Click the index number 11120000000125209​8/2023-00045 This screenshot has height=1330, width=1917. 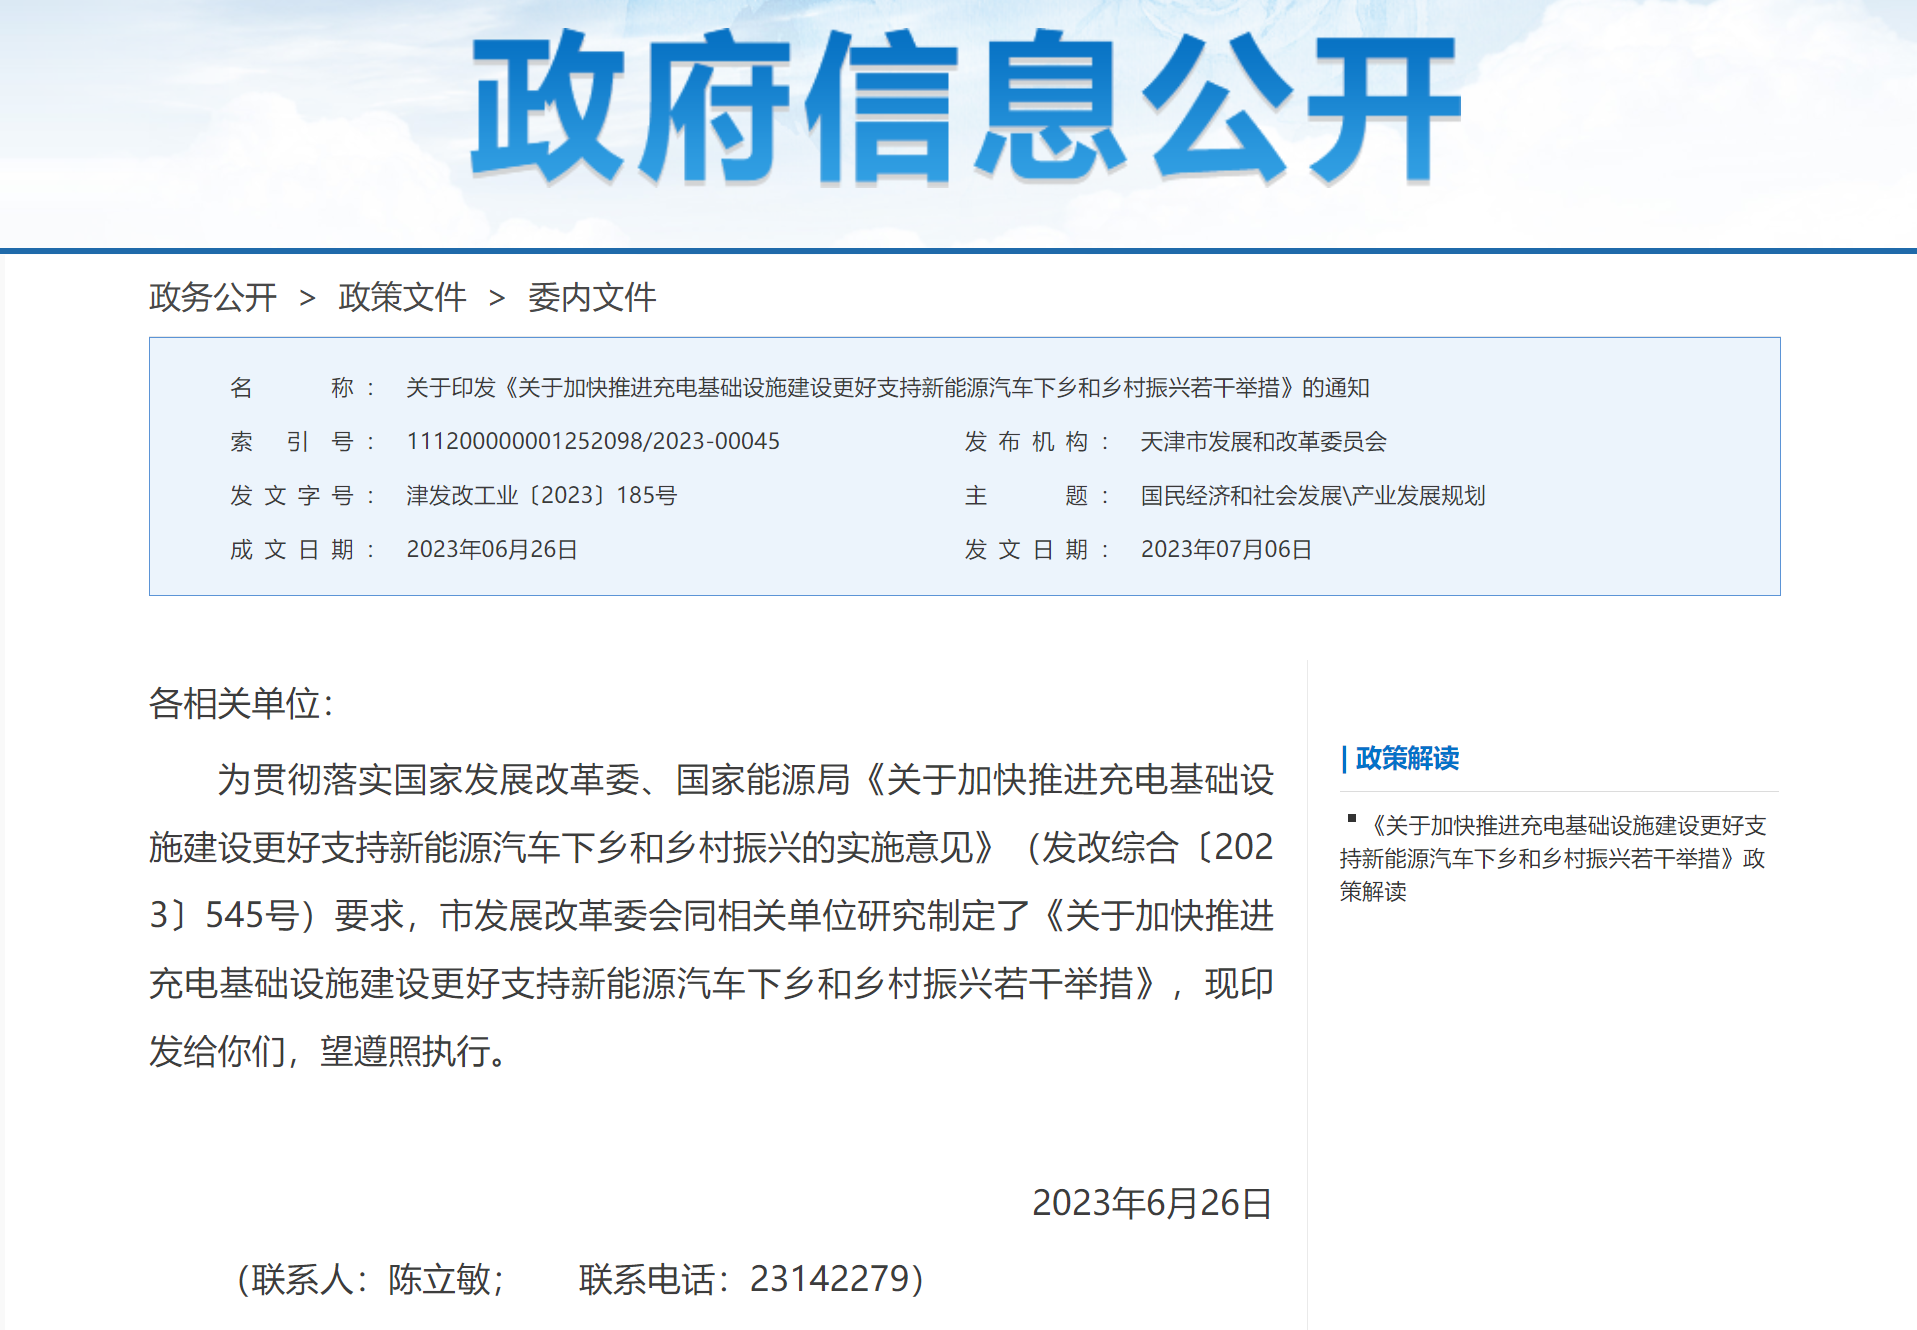[592, 442]
